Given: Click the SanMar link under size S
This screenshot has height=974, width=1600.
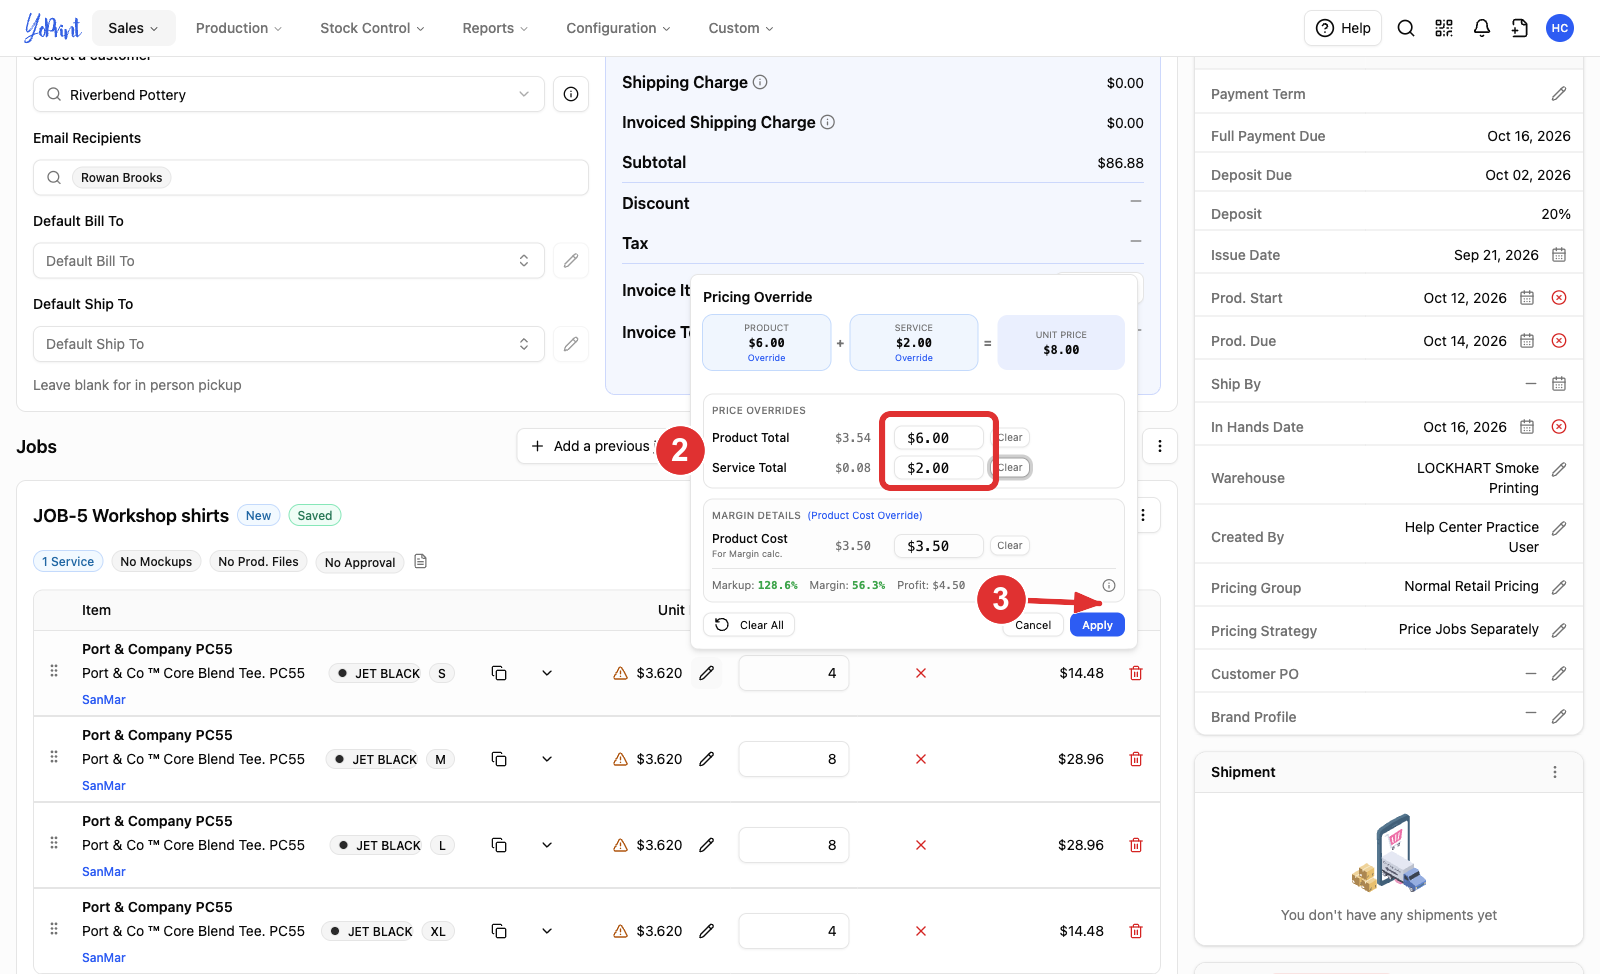Looking at the screenshot, I should pos(104,700).
